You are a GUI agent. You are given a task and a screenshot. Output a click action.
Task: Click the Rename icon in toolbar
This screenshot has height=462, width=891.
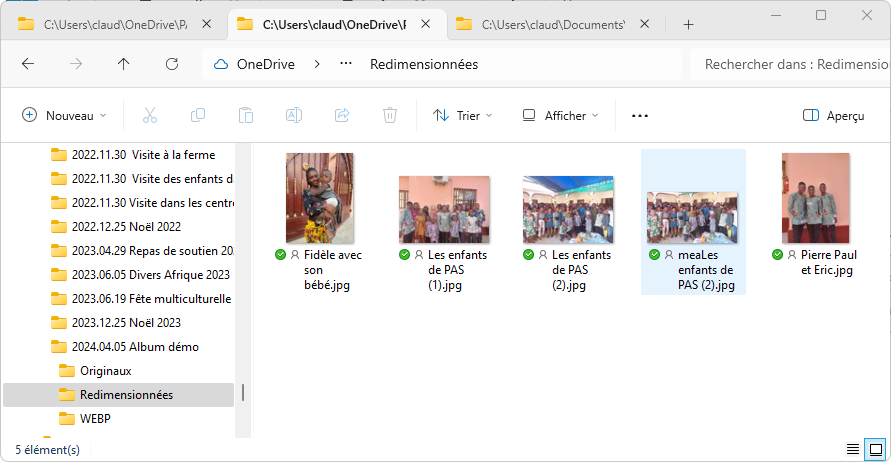[294, 116]
